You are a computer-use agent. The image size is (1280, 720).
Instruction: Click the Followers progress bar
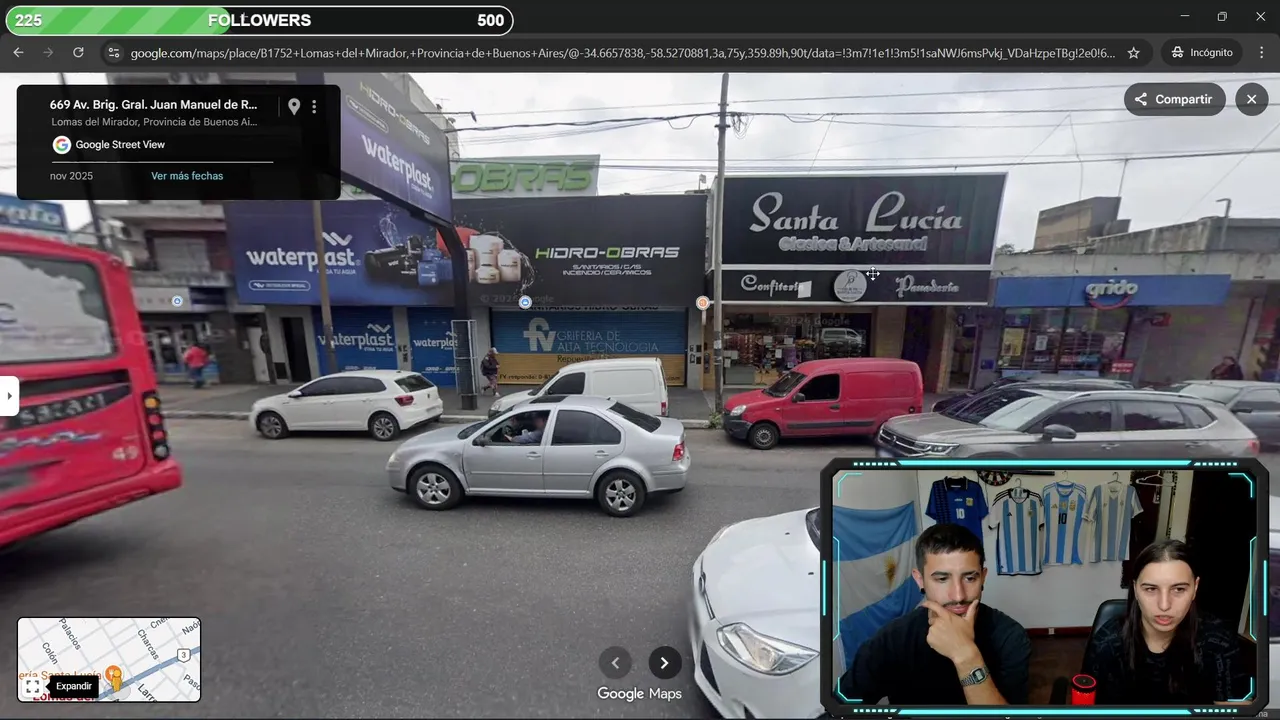(x=259, y=20)
